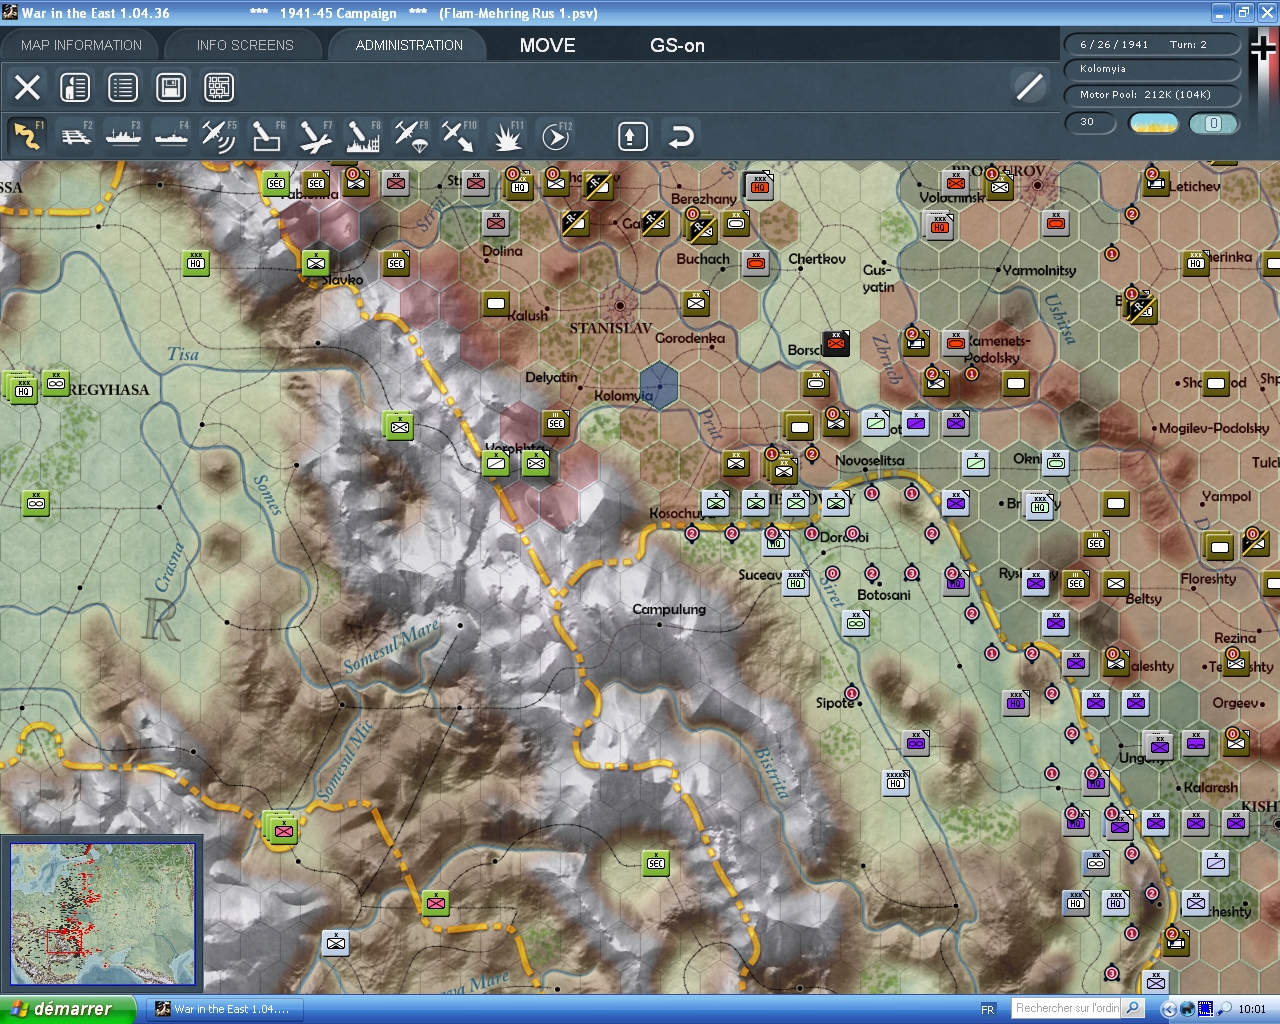Select the black unit counter at Borsch
The image size is (1280, 1024).
(835, 343)
